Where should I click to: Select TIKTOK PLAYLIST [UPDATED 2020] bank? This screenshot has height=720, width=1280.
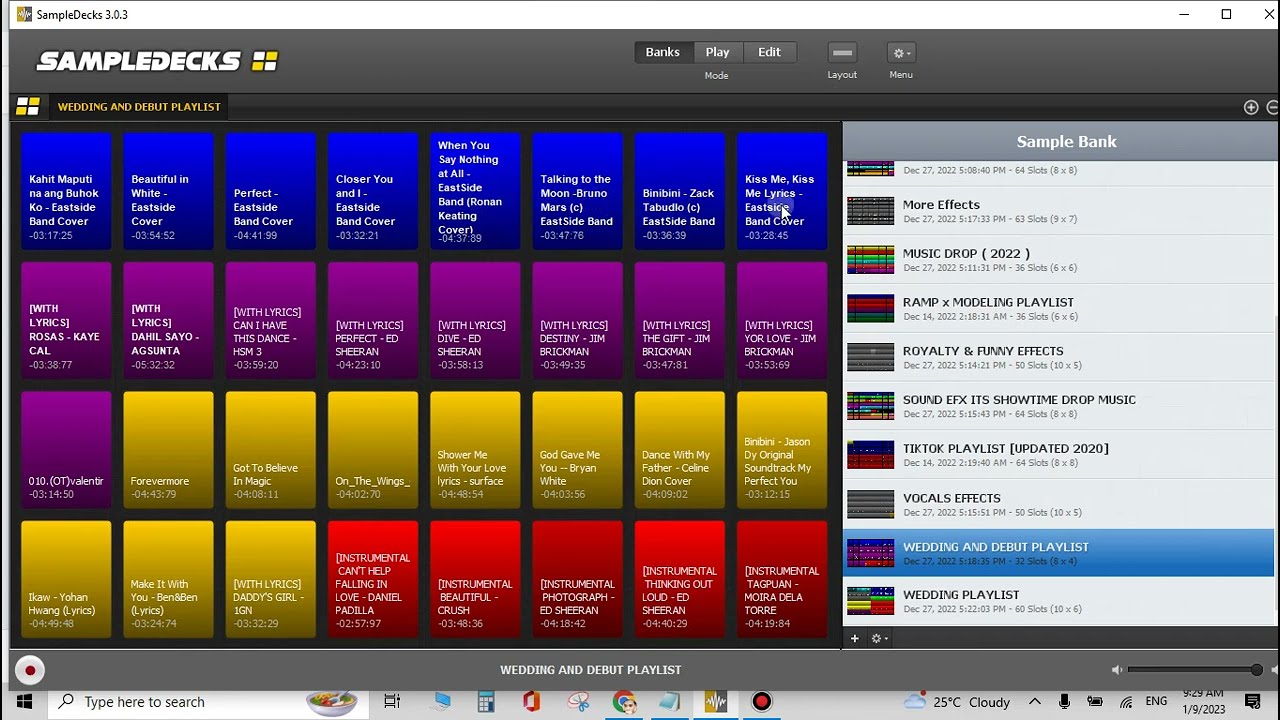[x=1060, y=455]
